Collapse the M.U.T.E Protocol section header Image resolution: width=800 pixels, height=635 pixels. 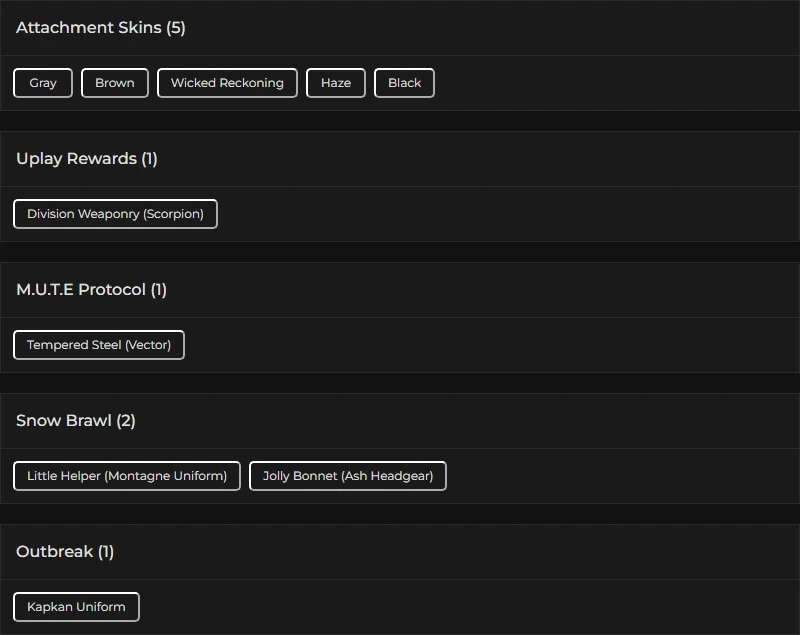81,290
